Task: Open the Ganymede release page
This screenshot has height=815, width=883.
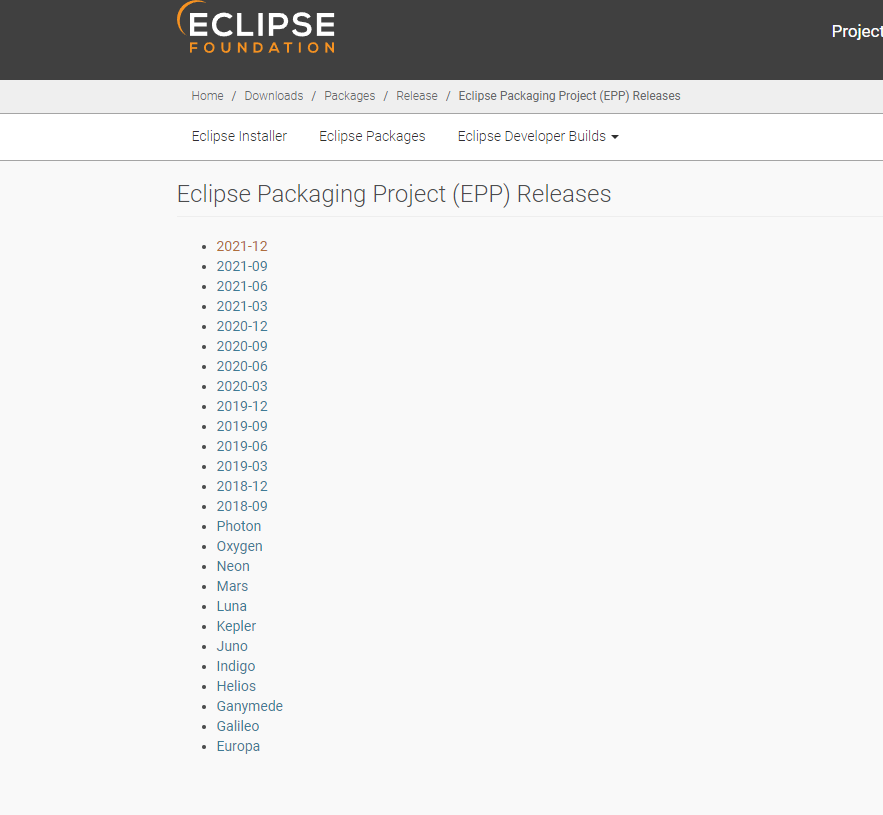Action: coord(249,706)
